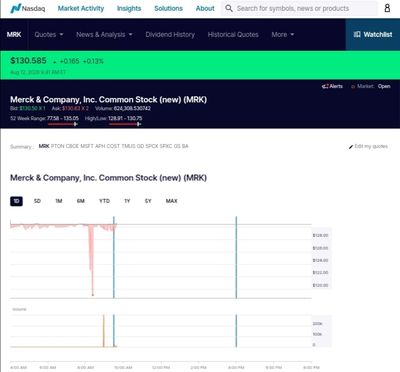Click COST in summary quotes list
Screen dimensions: 400x372
pyautogui.click(x=113, y=146)
